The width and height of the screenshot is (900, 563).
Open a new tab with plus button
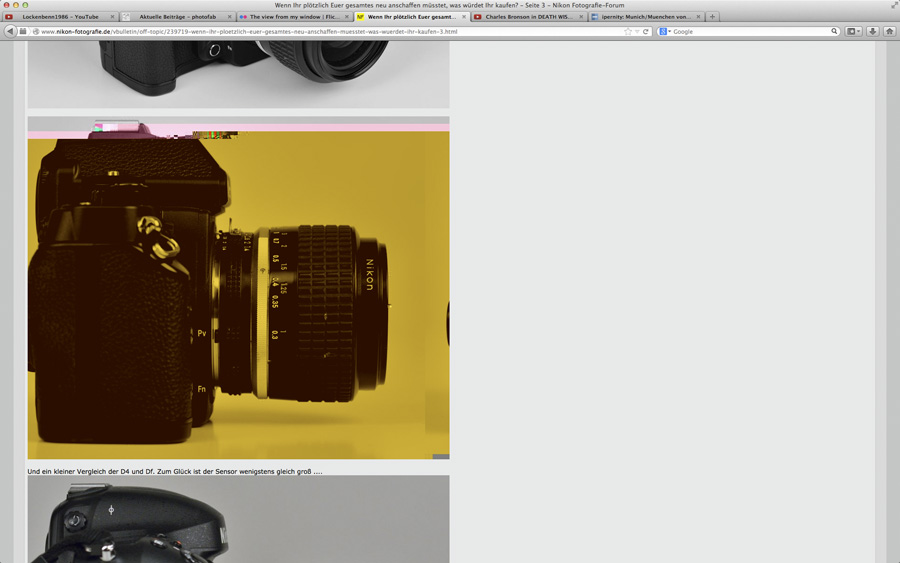pos(712,17)
